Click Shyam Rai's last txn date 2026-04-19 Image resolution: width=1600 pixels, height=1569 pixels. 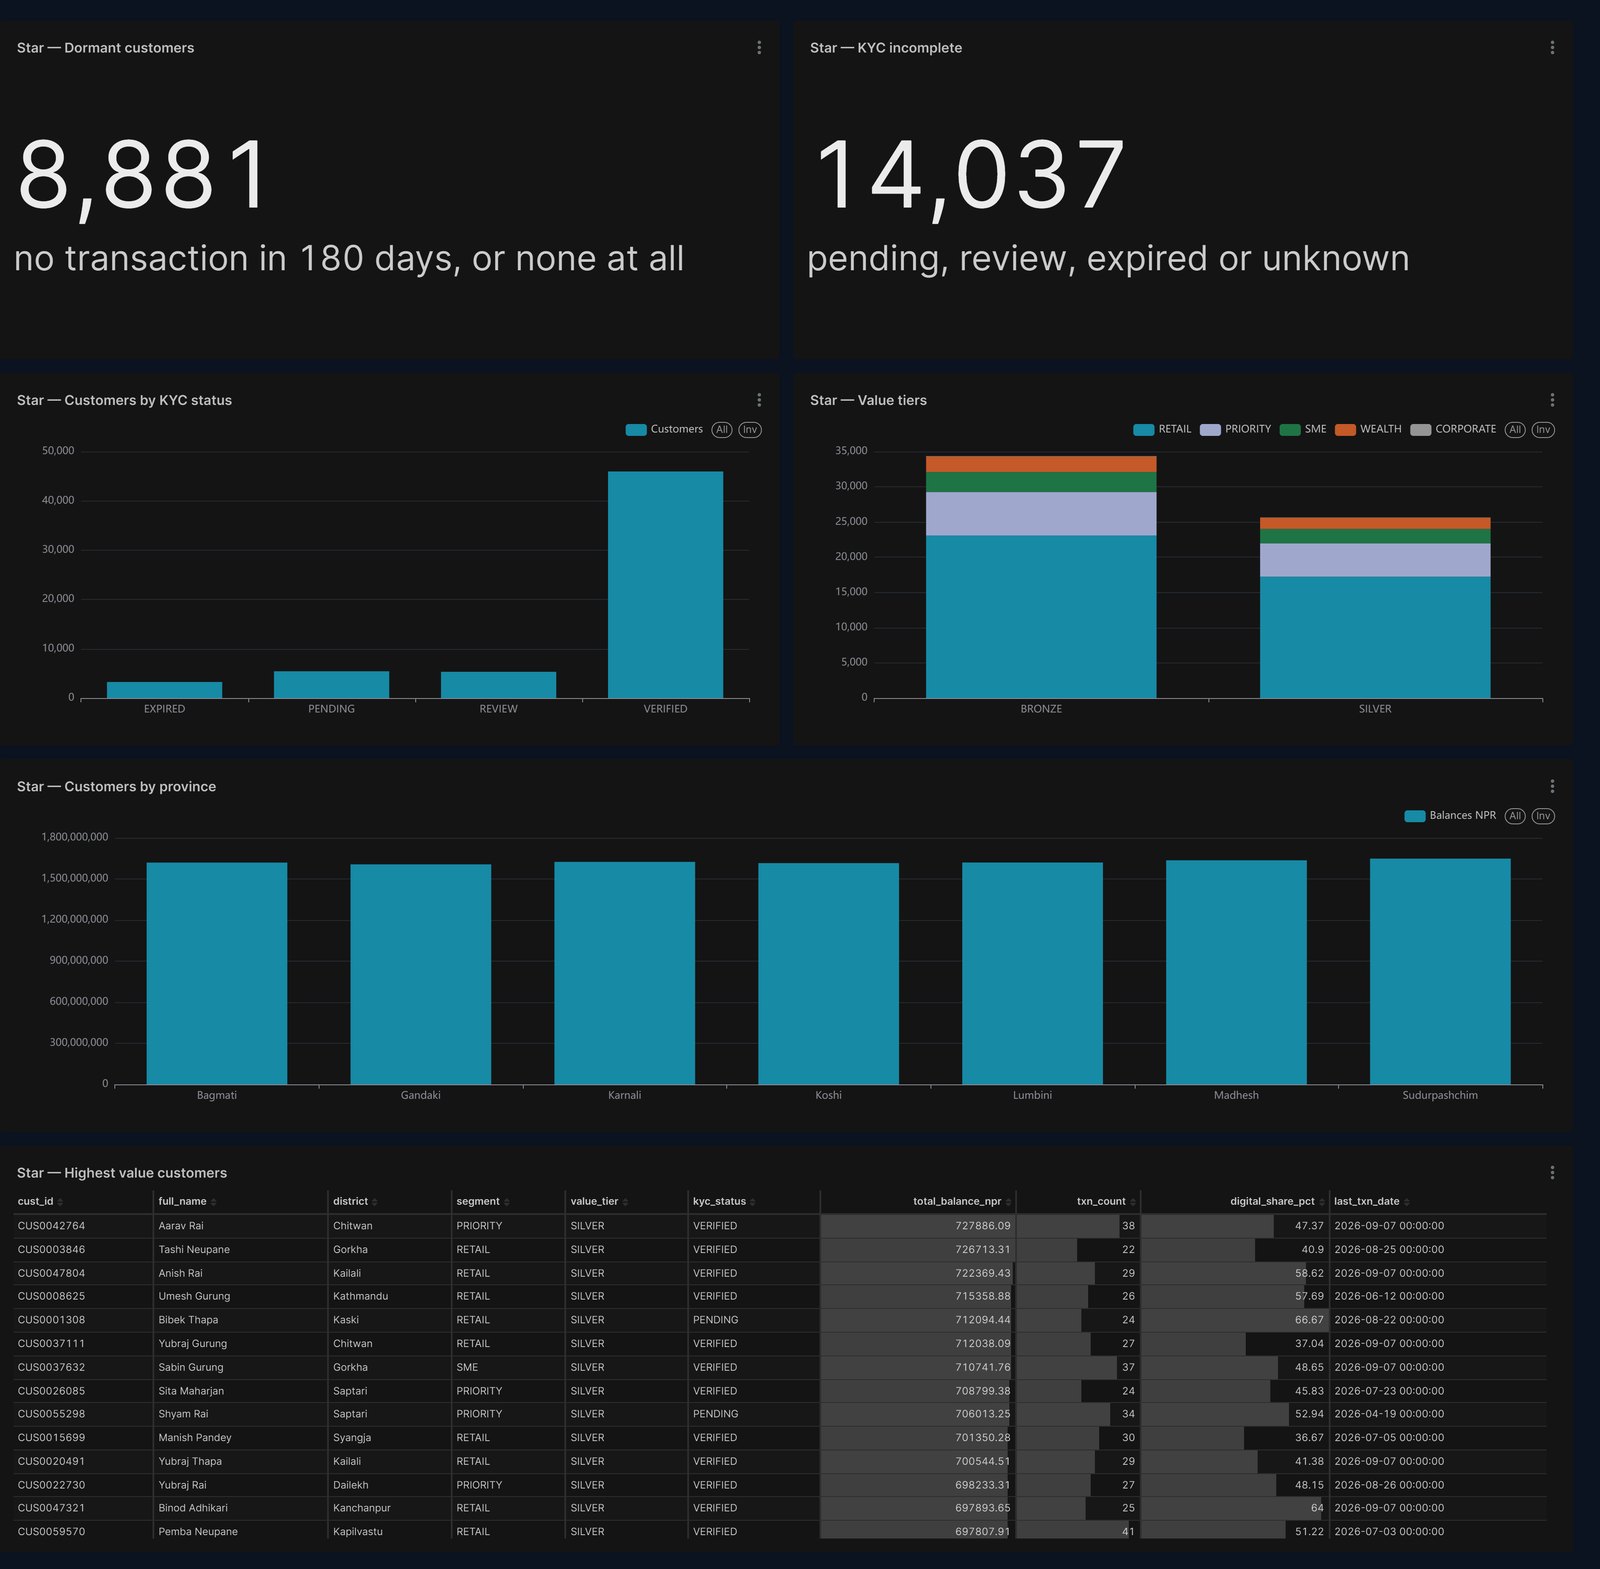coord(1389,1414)
